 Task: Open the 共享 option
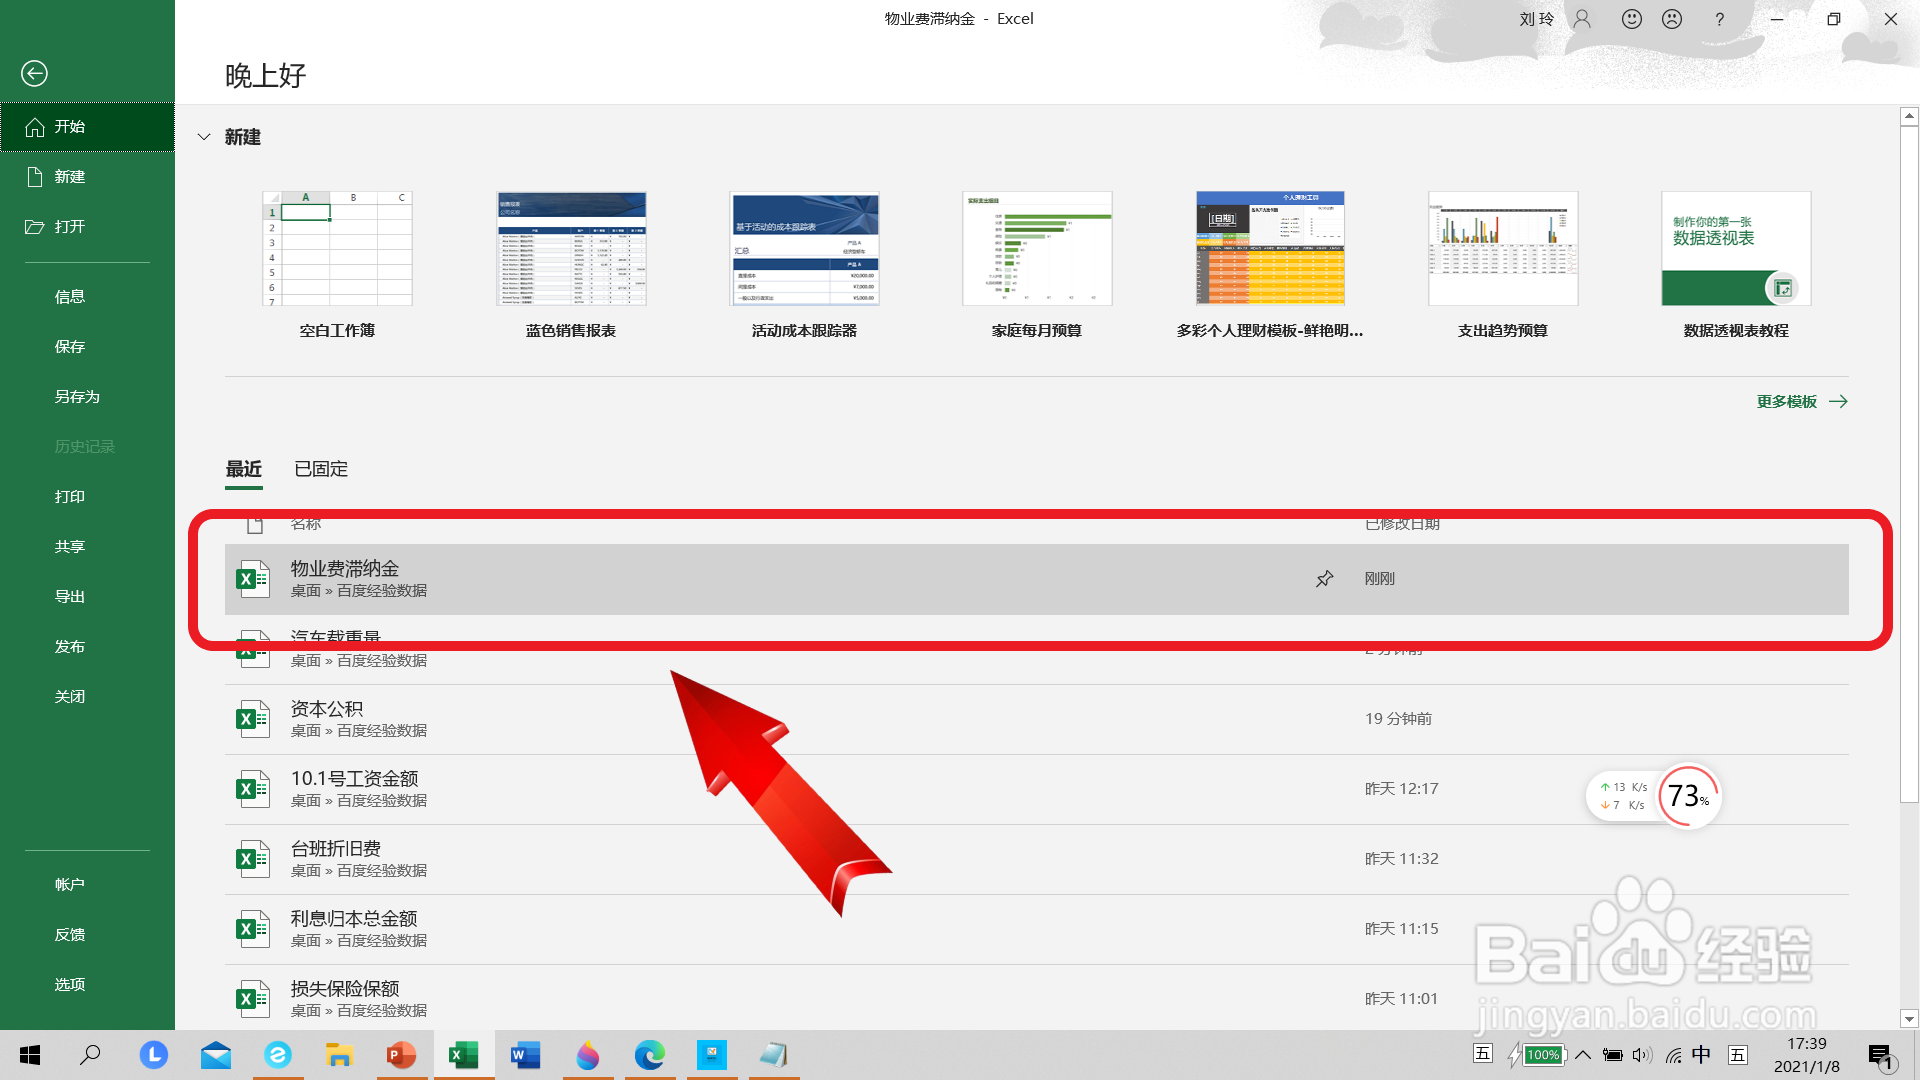click(87, 547)
